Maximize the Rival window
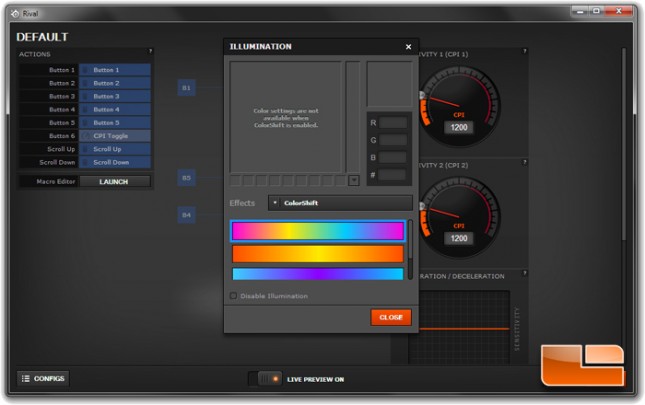 click(x=596, y=12)
